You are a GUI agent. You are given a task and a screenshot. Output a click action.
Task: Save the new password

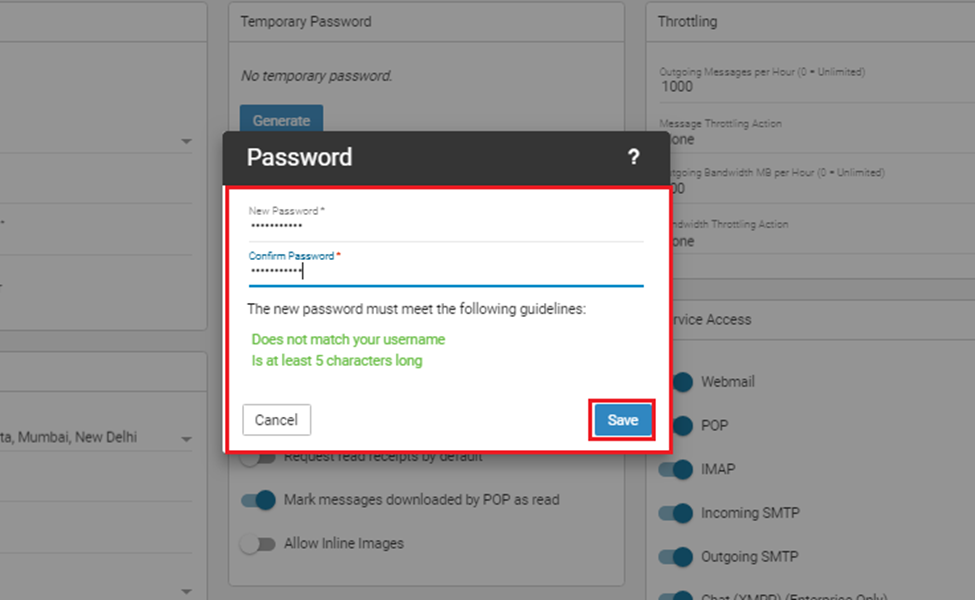(x=622, y=420)
